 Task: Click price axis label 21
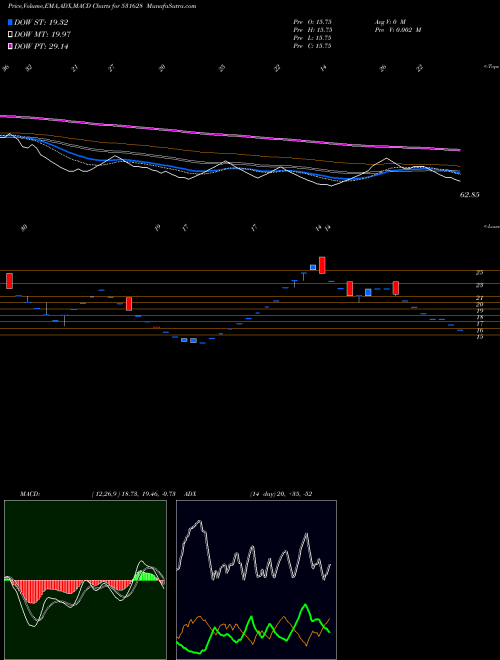pyautogui.click(x=479, y=298)
